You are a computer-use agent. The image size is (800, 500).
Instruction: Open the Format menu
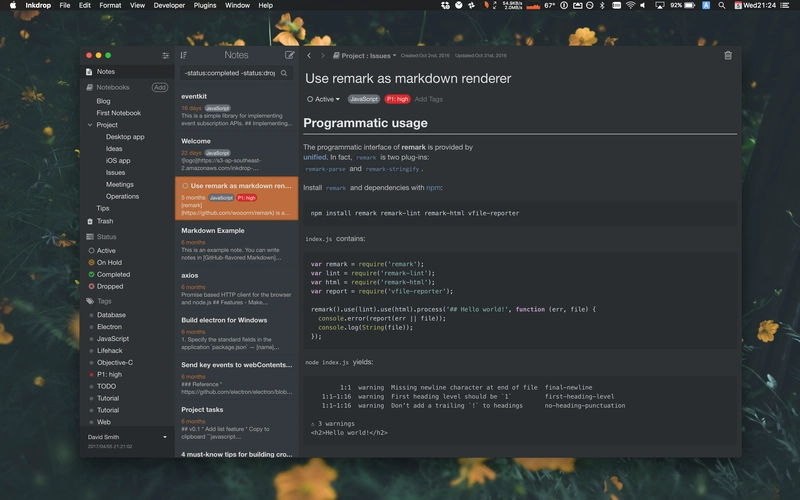[110, 5]
